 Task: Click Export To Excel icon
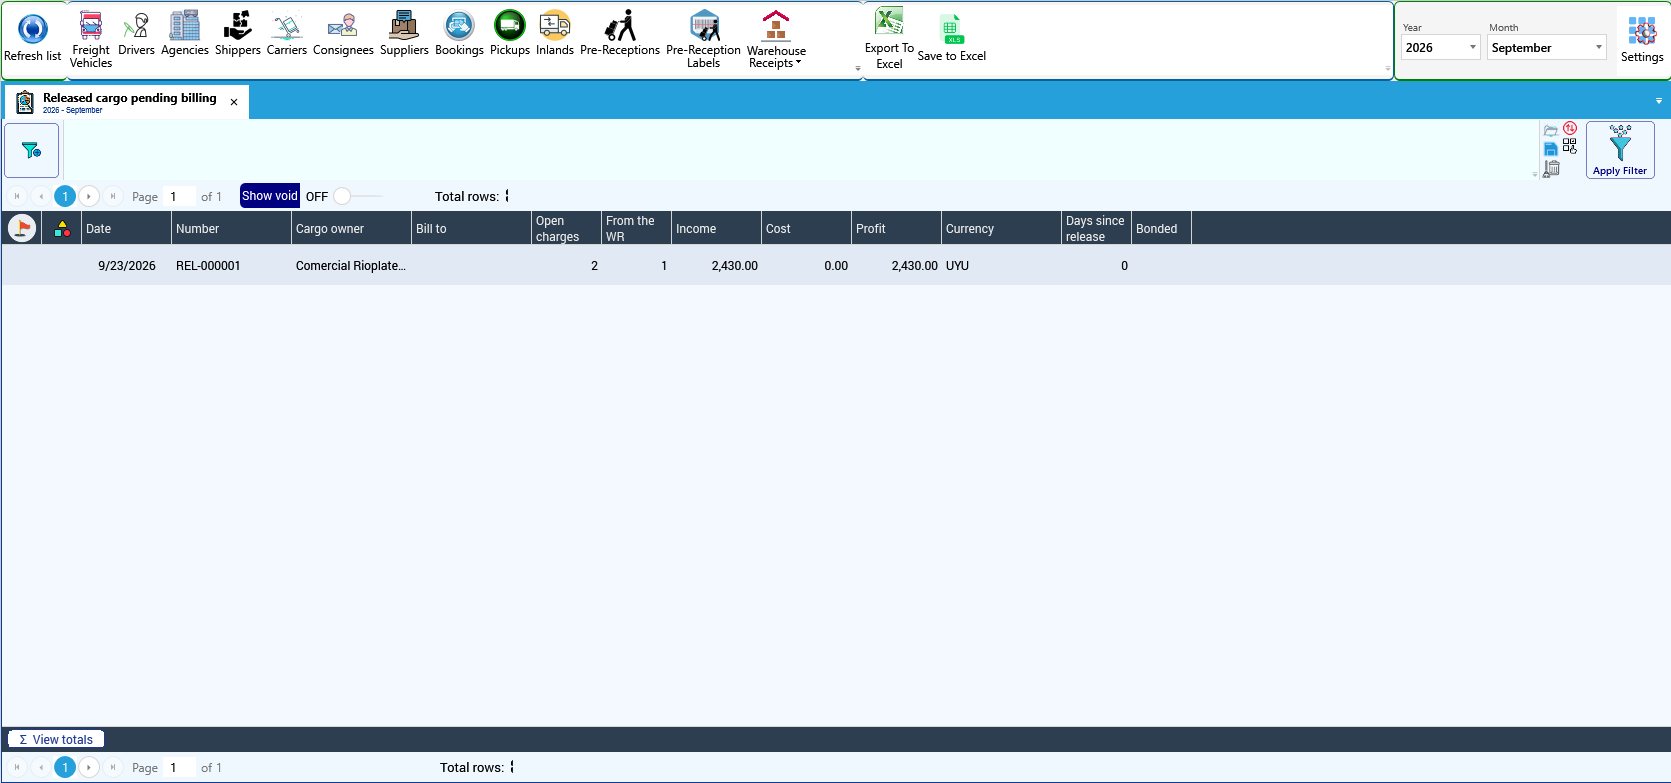point(889,38)
